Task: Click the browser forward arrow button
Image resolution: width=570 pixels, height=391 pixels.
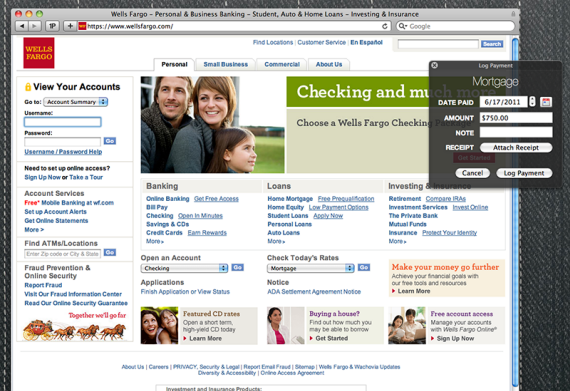Action: (35, 26)
